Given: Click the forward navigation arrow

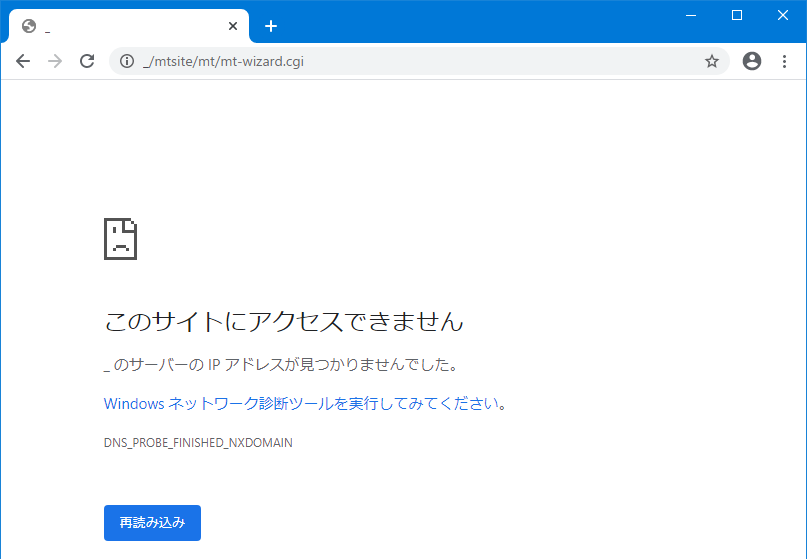Looking at the screenshot, I should pyautogui.click(x=55, y=61).
